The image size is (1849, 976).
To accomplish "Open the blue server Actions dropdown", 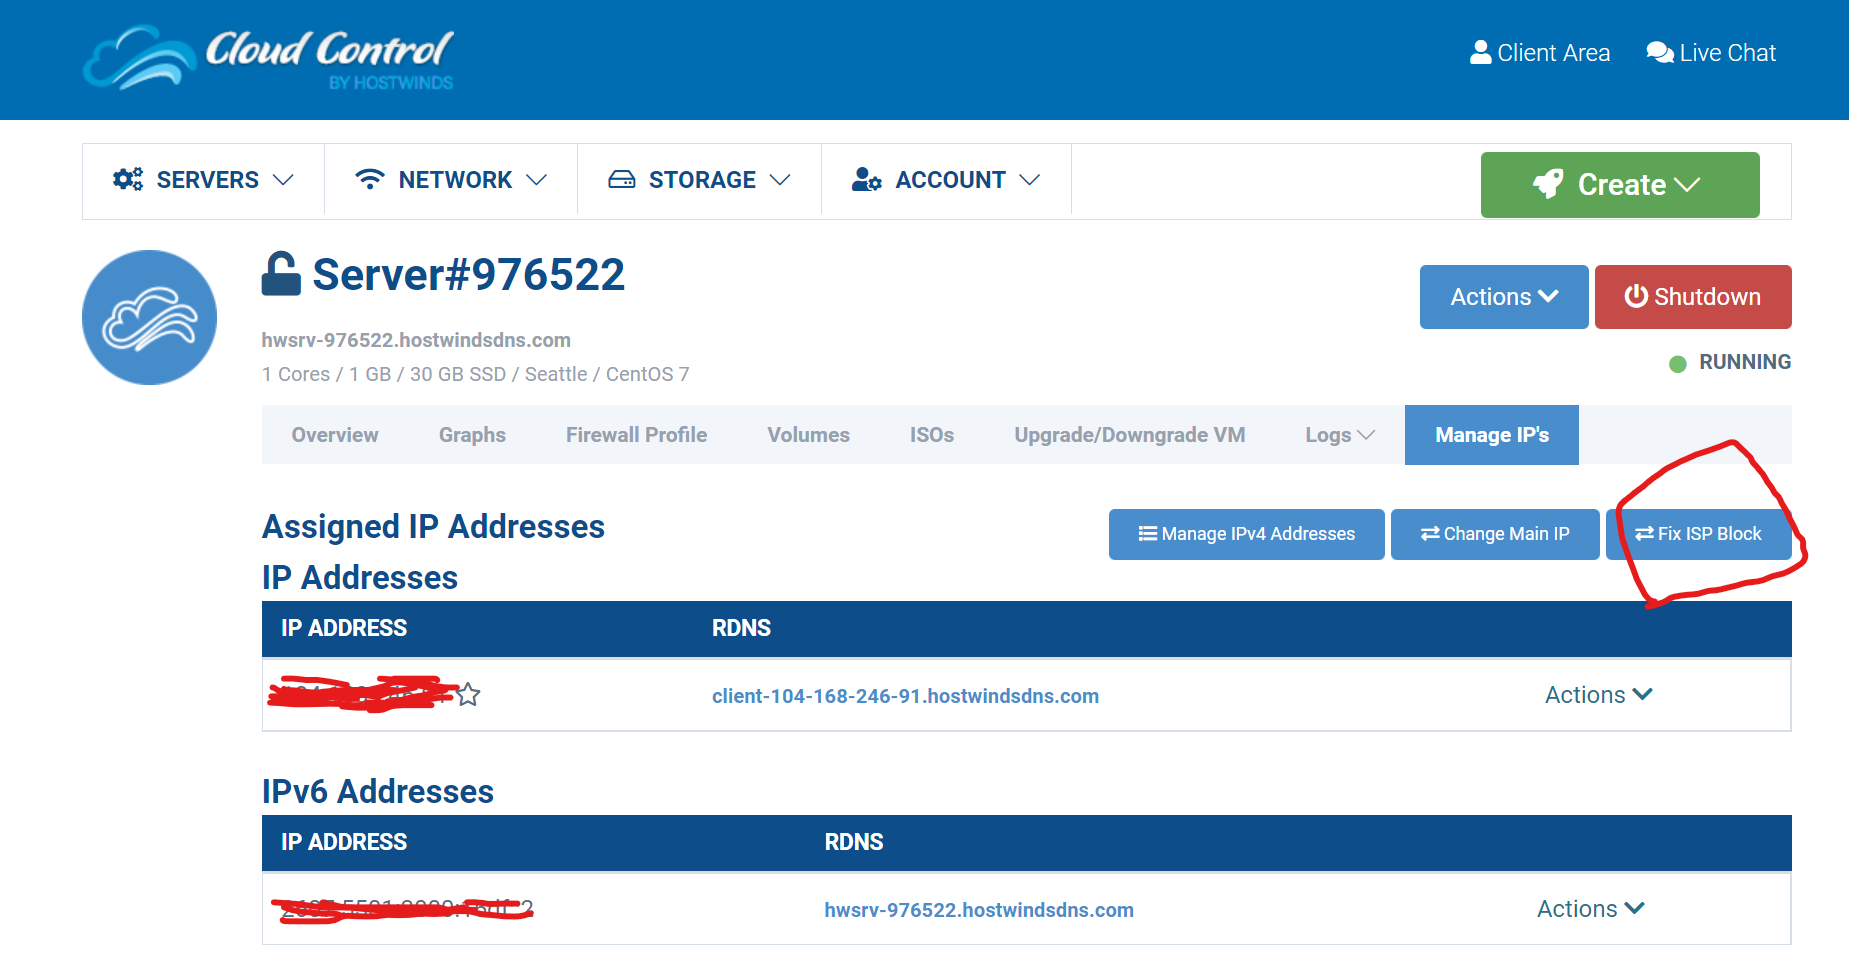I will click(1503, 297).
